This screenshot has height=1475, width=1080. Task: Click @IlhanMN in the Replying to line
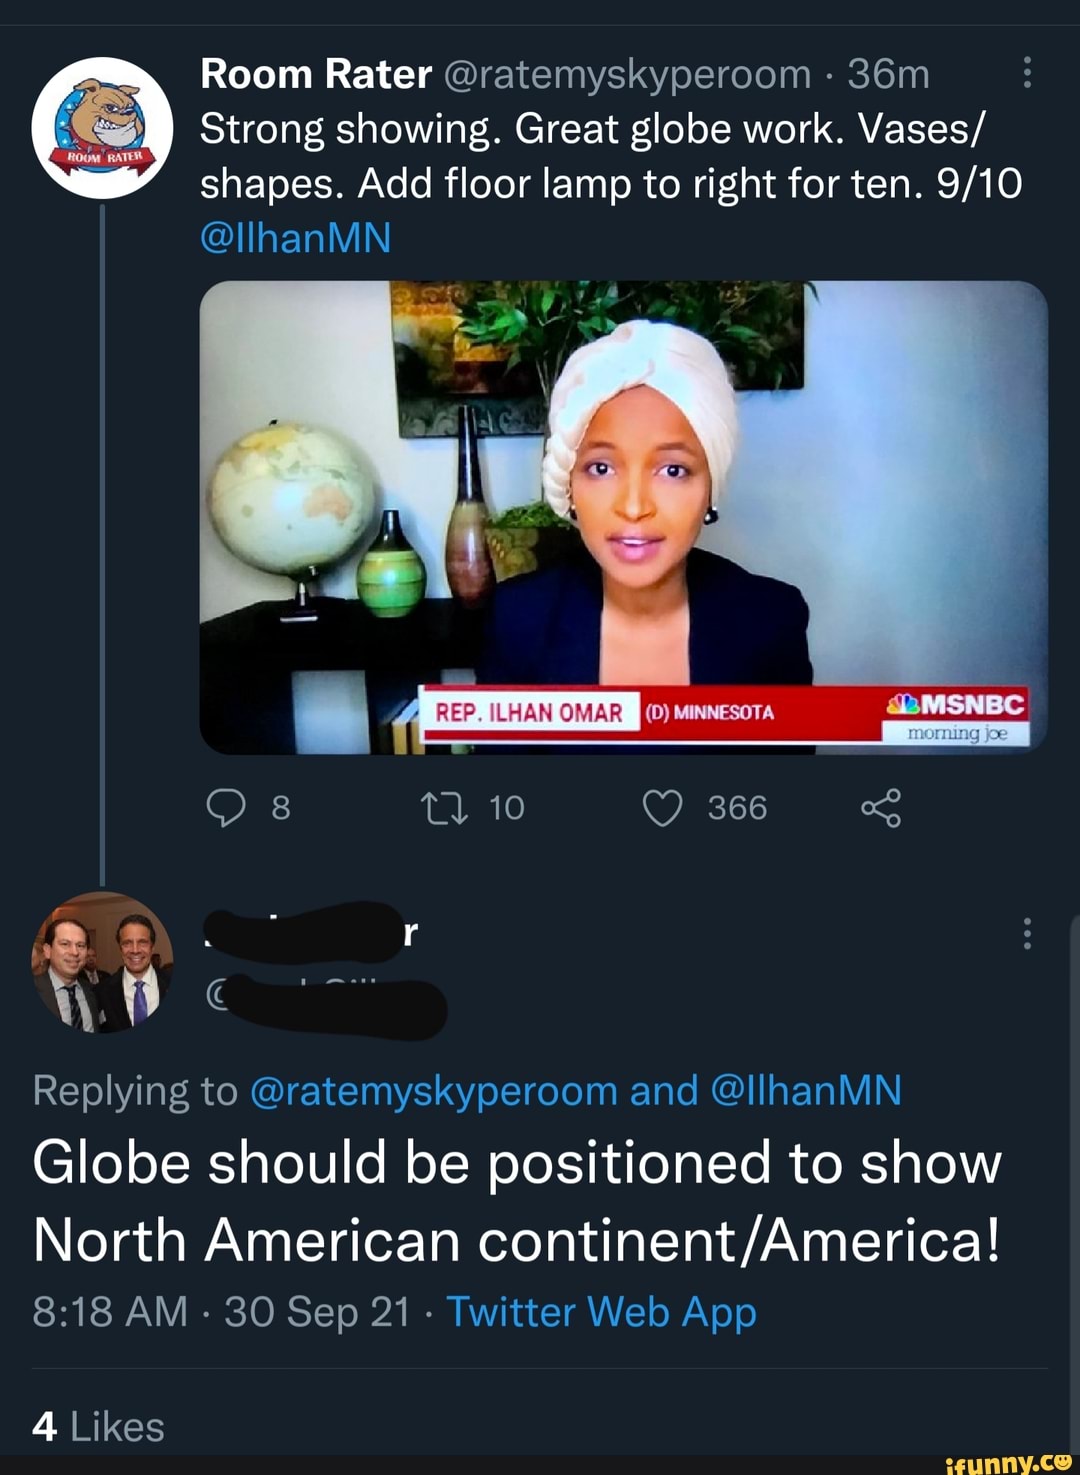point(806,1090)
